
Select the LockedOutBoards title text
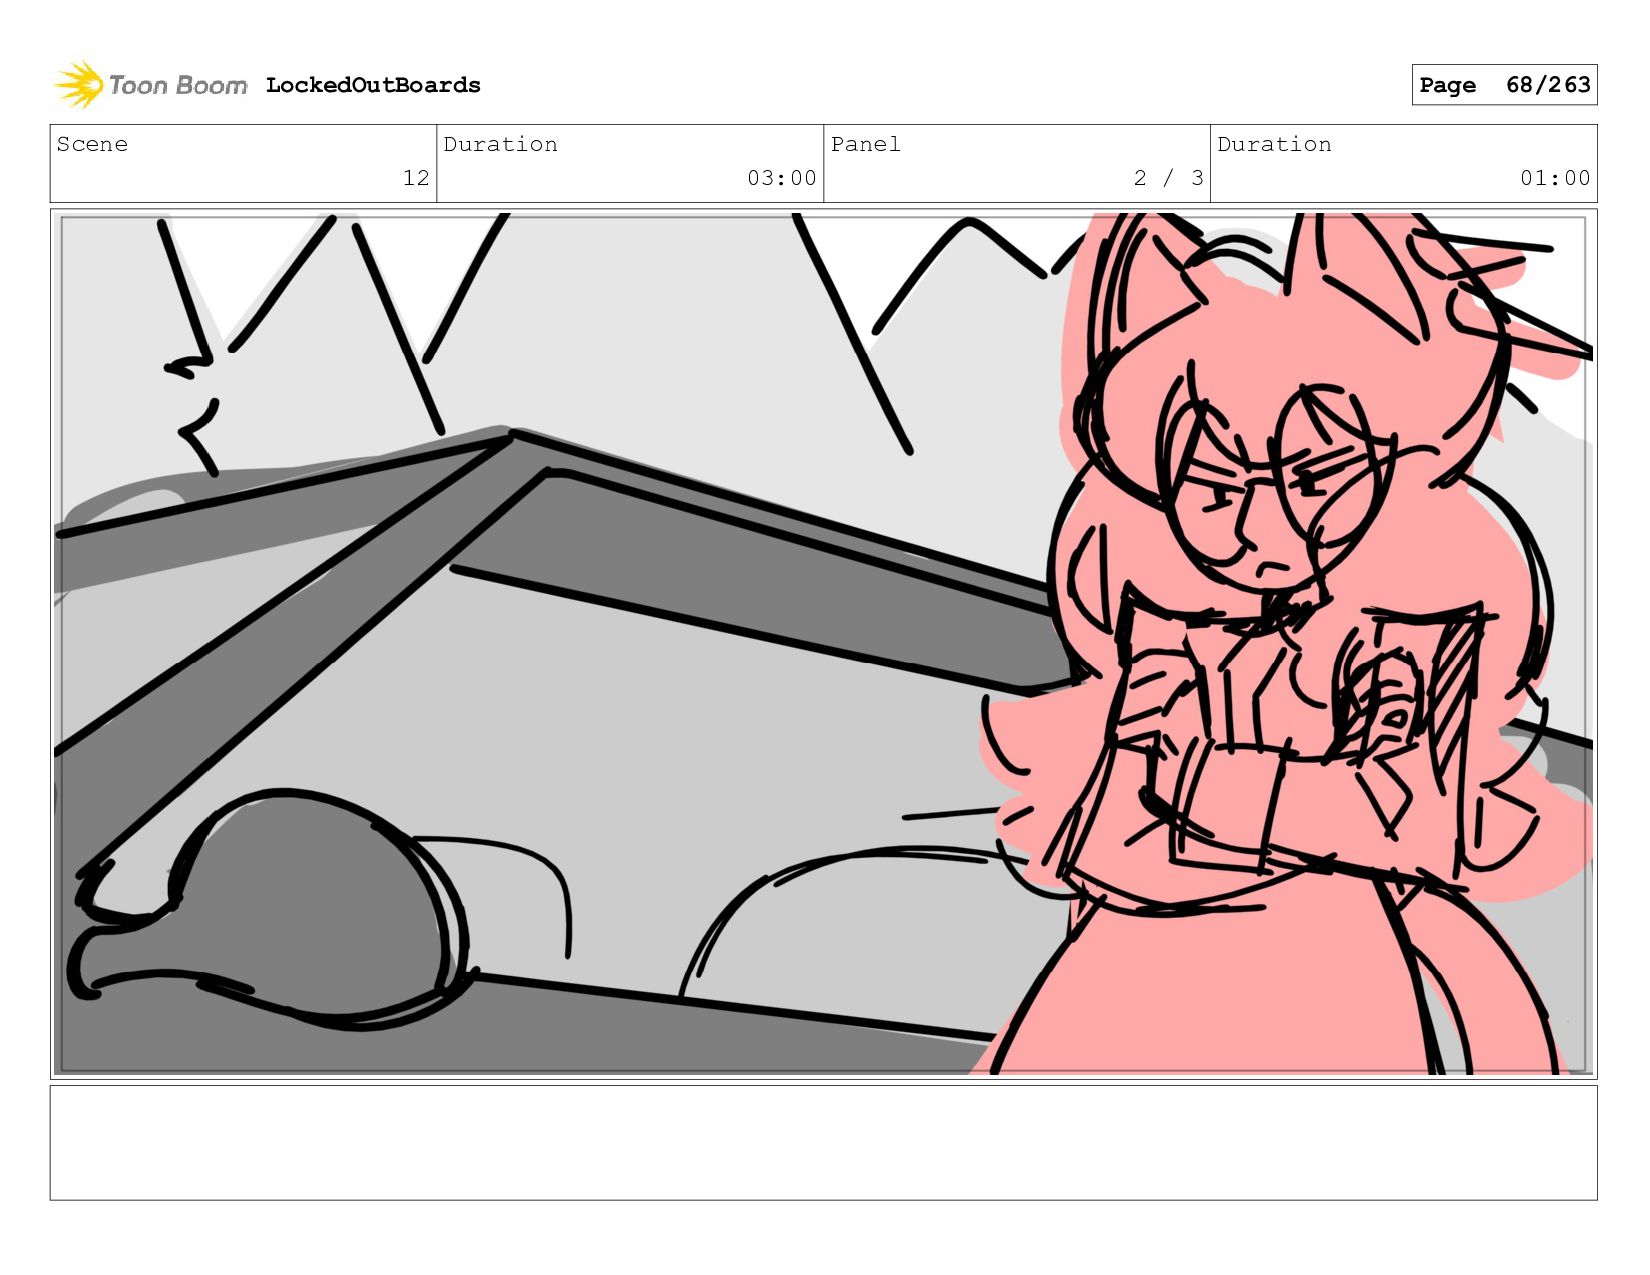click(x=373, y=85)
